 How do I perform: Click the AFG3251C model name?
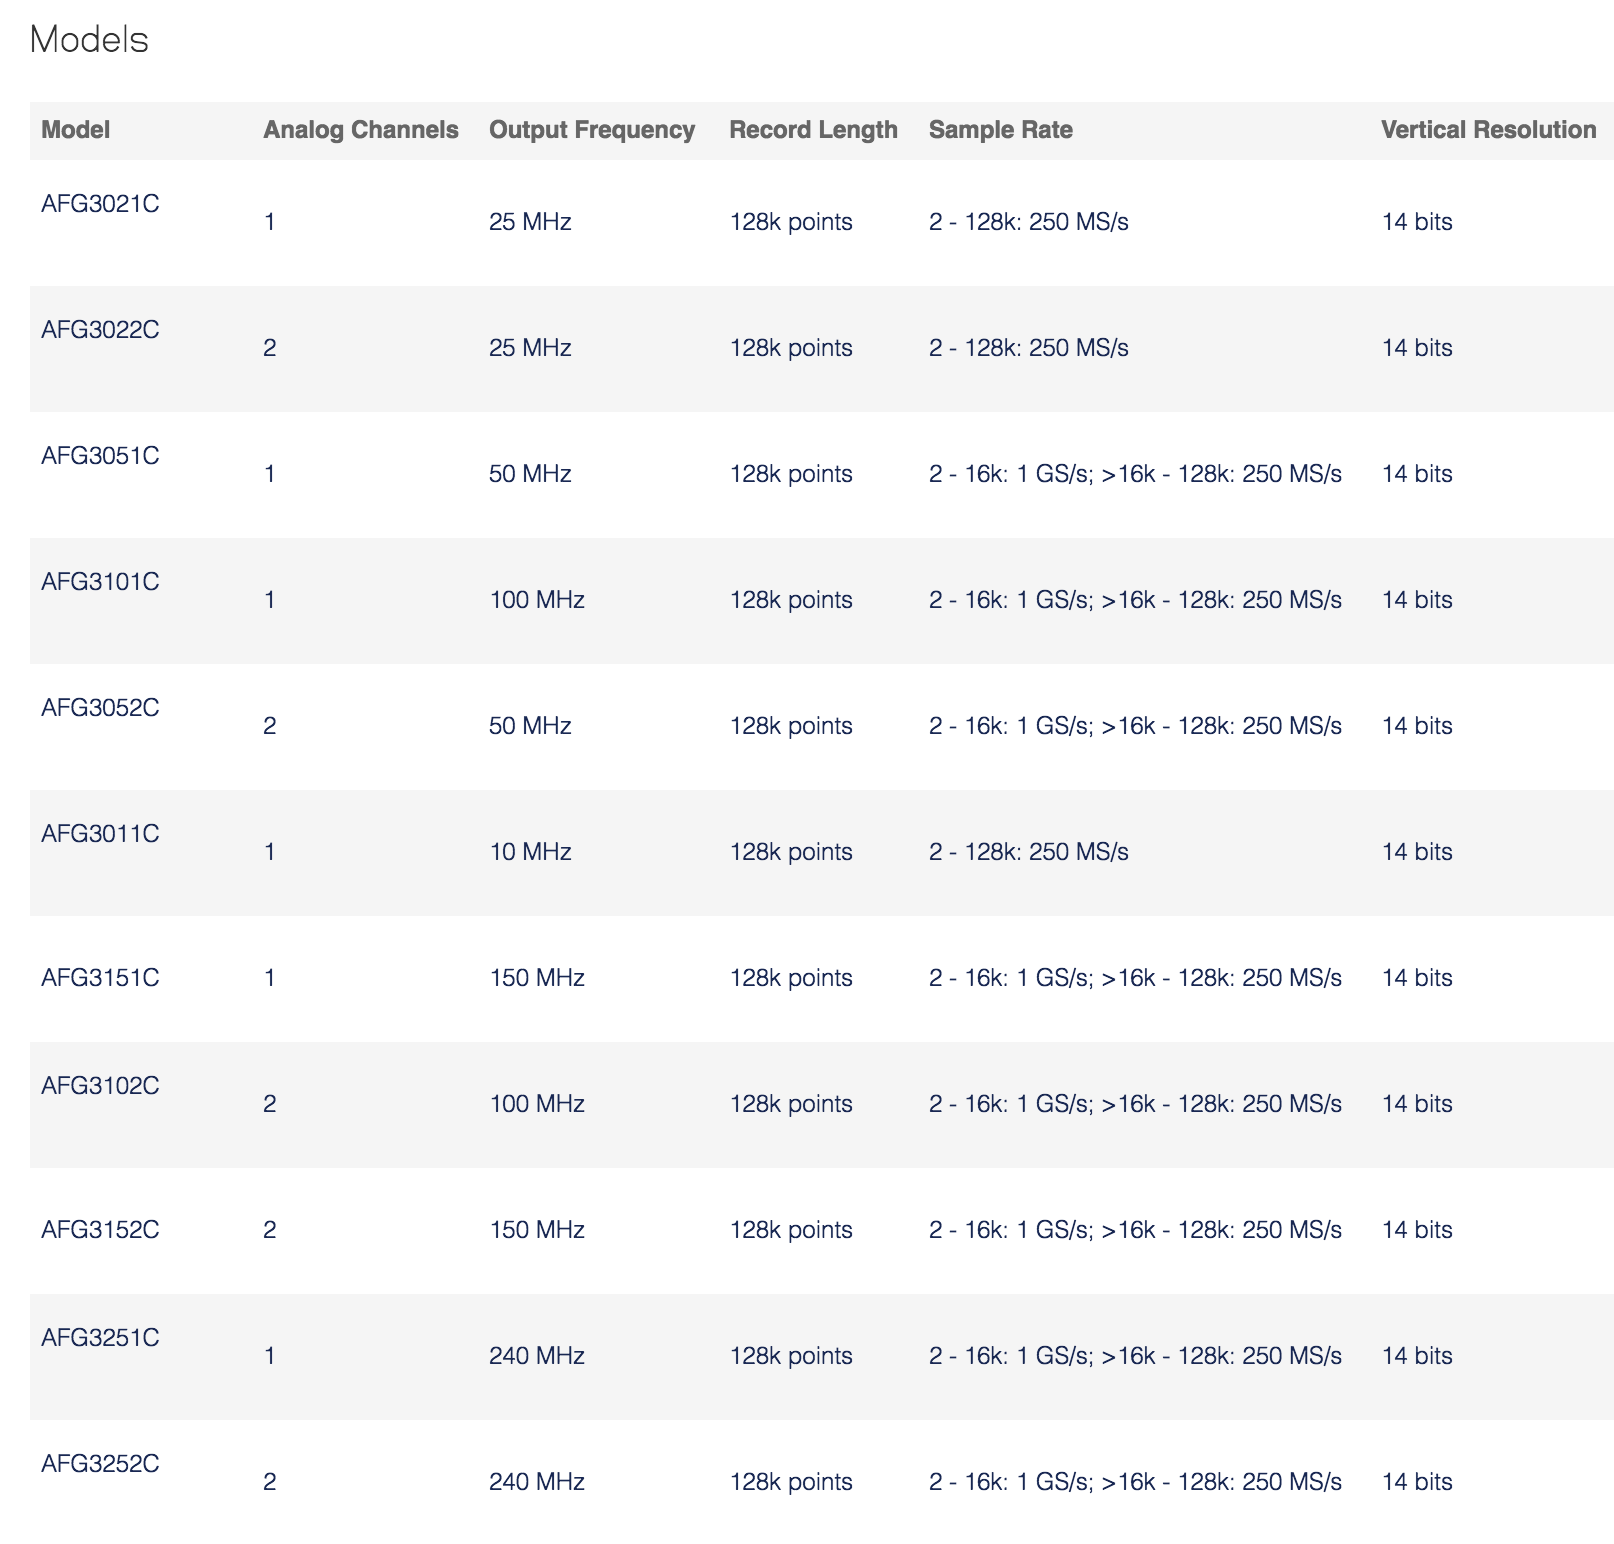[x=100, y=1338]
